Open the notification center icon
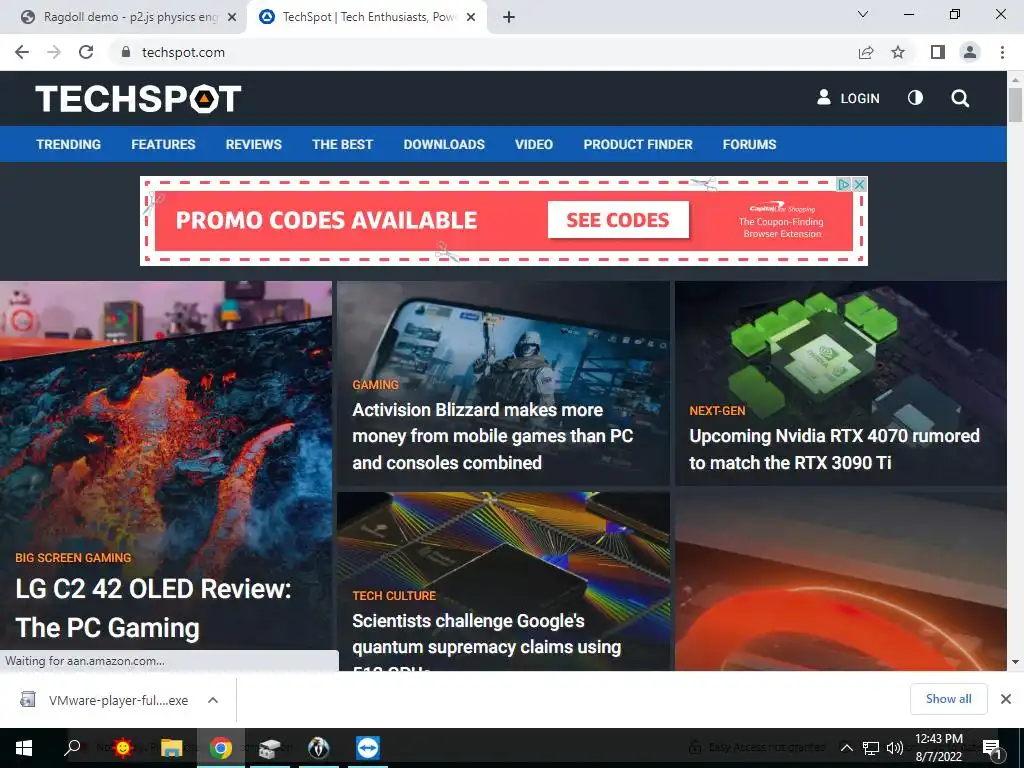This screenshot has height=768, width=1024. coord(992,749)
